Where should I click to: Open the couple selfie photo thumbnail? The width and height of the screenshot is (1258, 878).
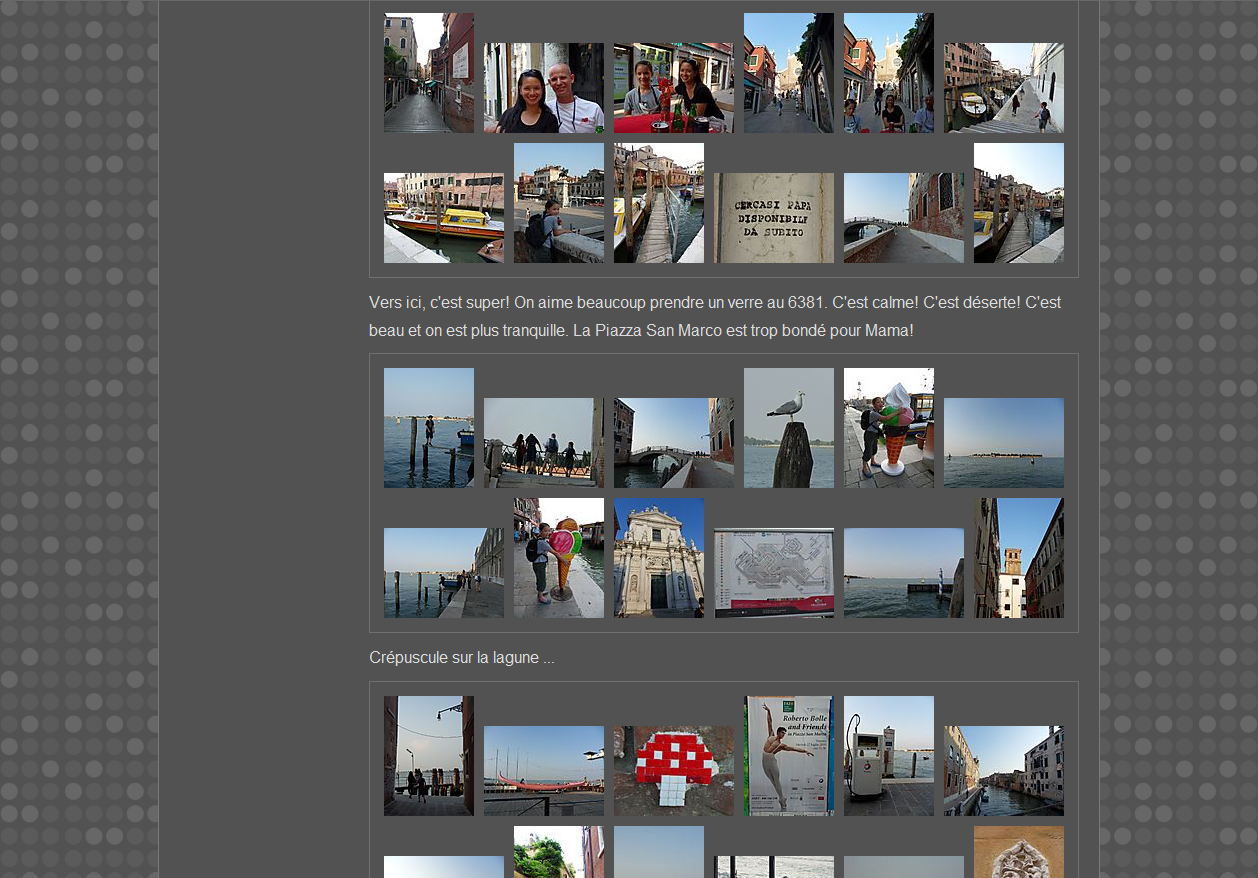543,88
